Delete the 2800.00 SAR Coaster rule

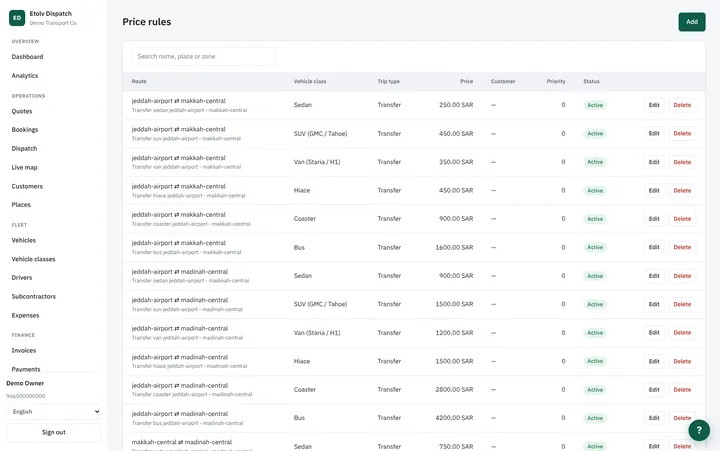point(682,389)
